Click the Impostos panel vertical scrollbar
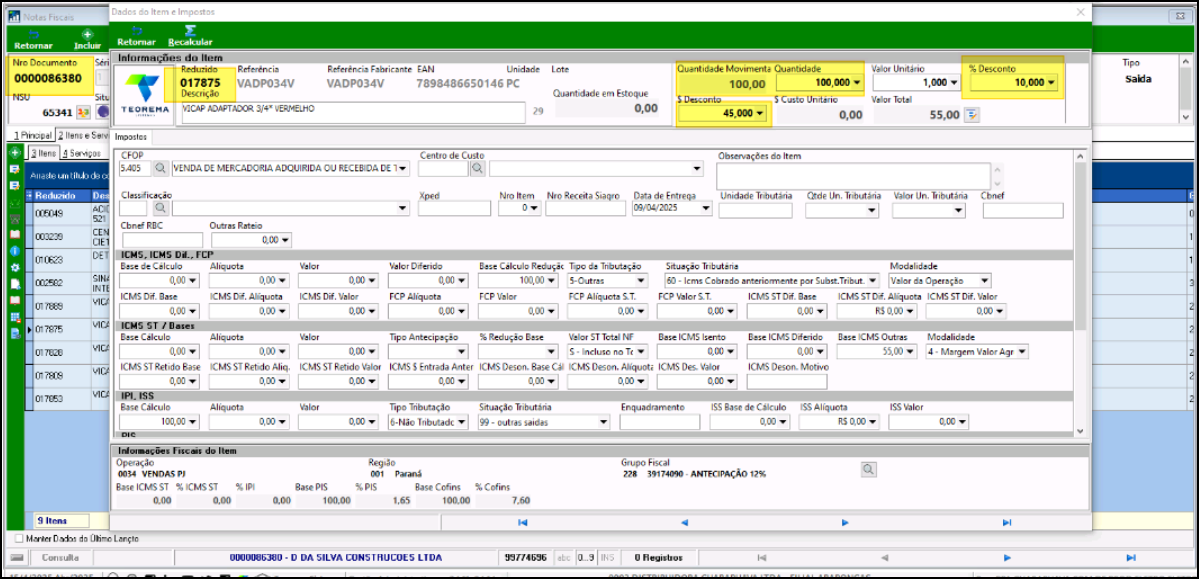The image size is (1199, 579). pos(1080,294)
